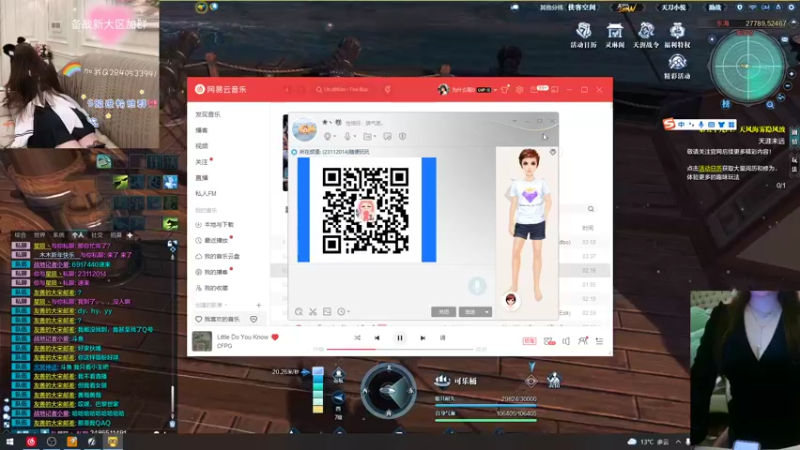Mute volume in NetEase player bar
Image resolution: width=800 pixels, height=450 pixels.
point(566,341)
